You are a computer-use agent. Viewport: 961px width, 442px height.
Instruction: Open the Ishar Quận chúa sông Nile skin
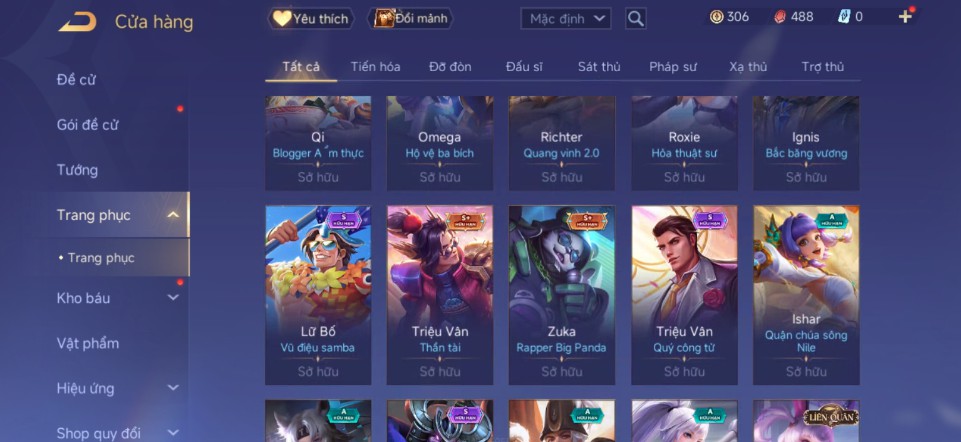point(806,295)
